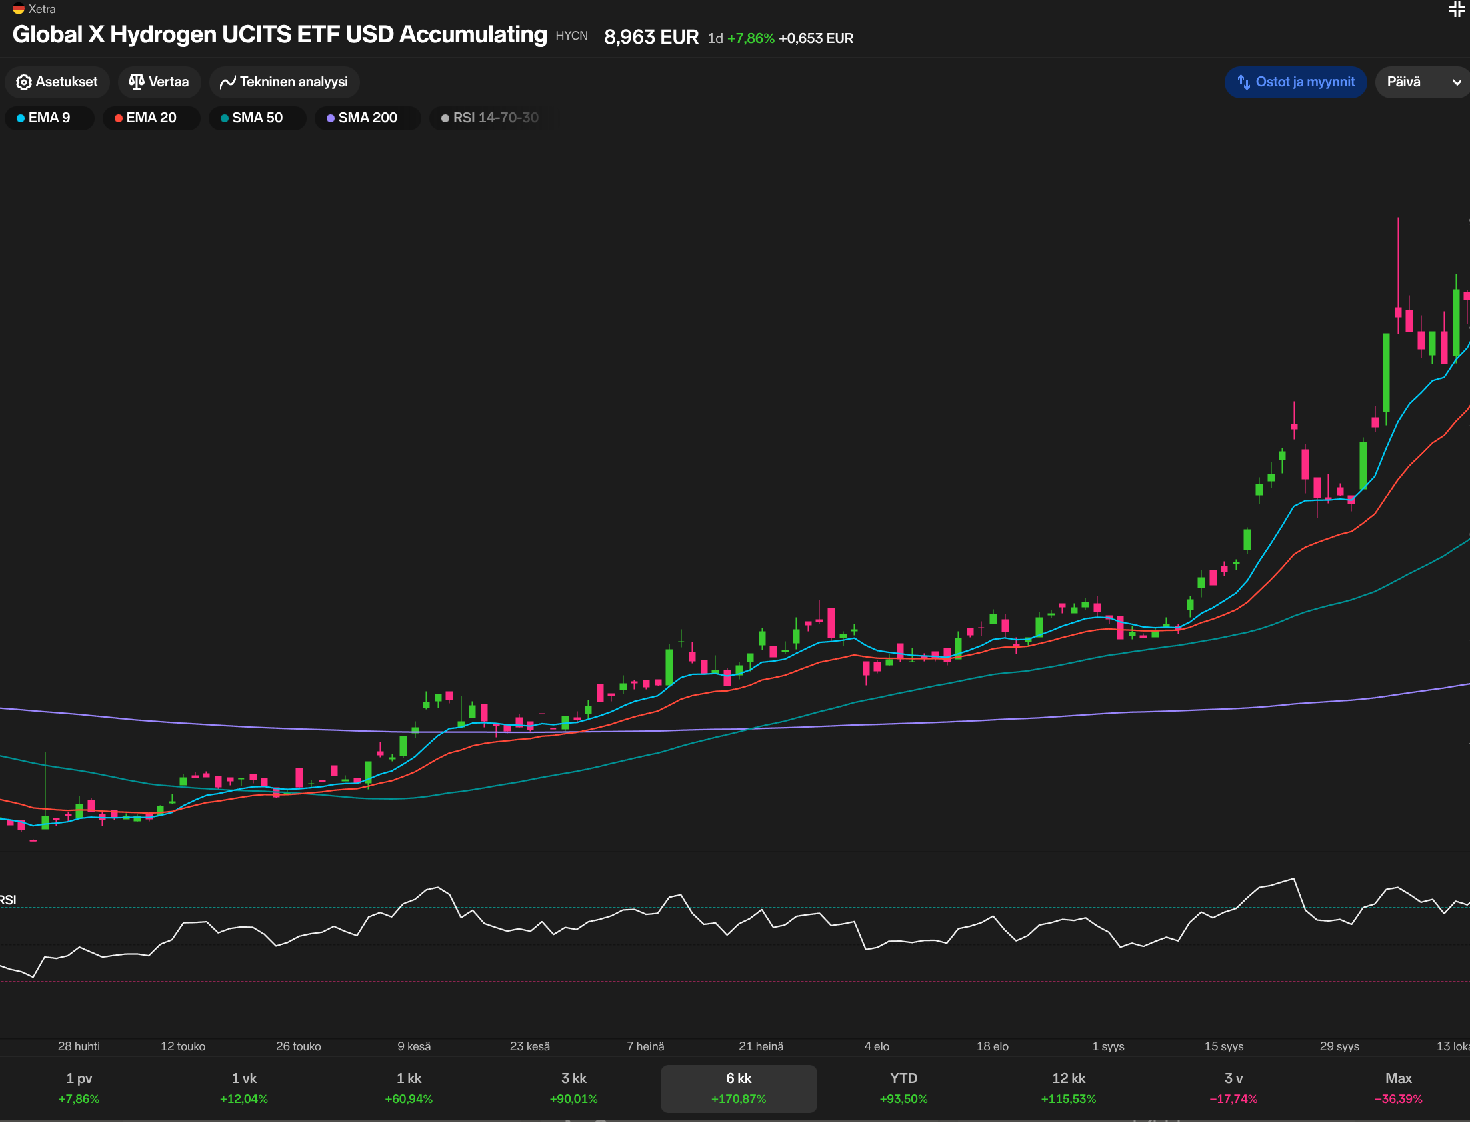Click the gear icon in Asetukset
This screenshot has width=1470, height=1122.
[x=24, y=82]
